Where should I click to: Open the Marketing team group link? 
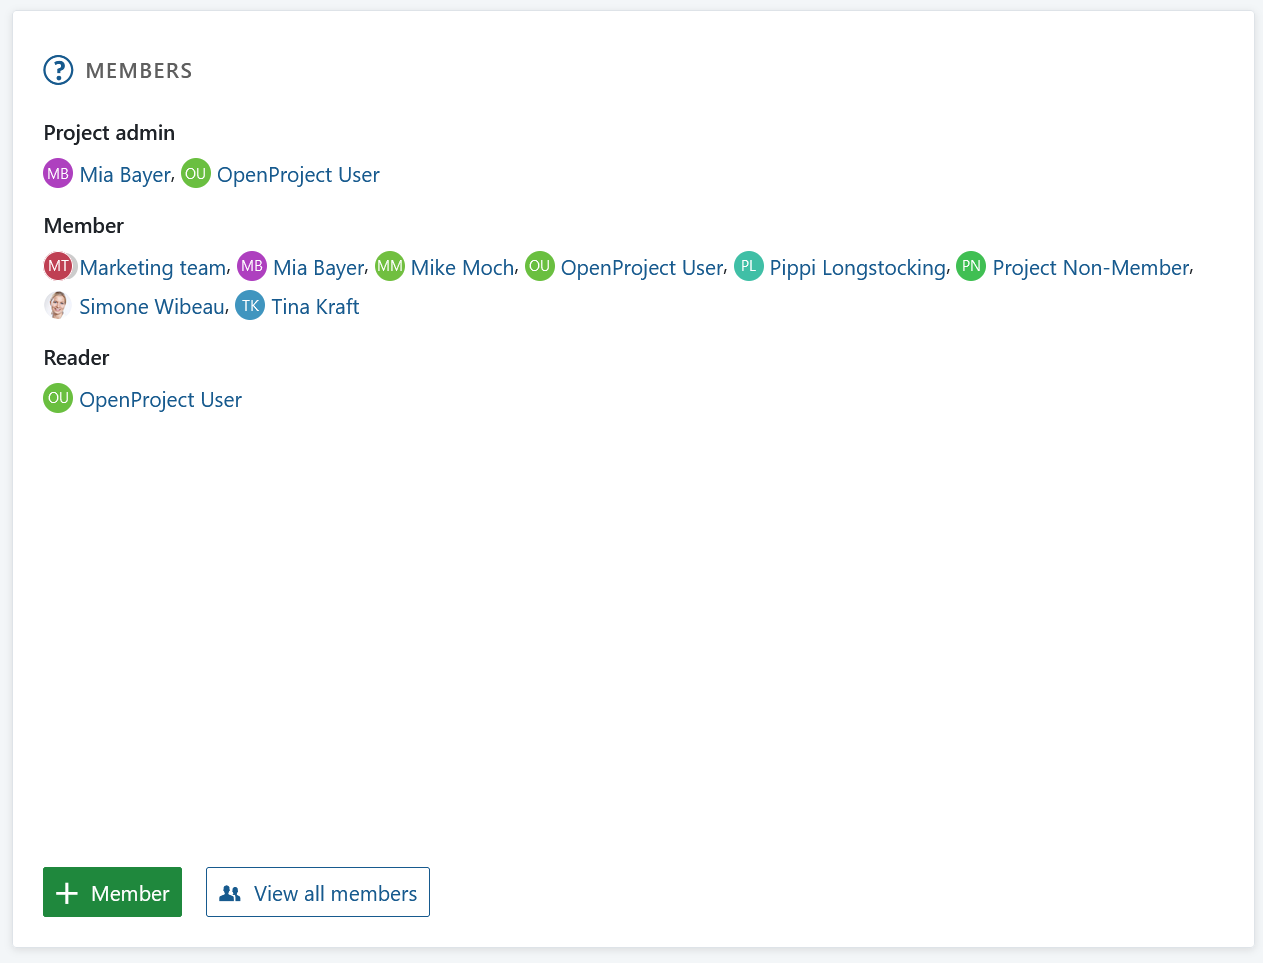point(153,268)
